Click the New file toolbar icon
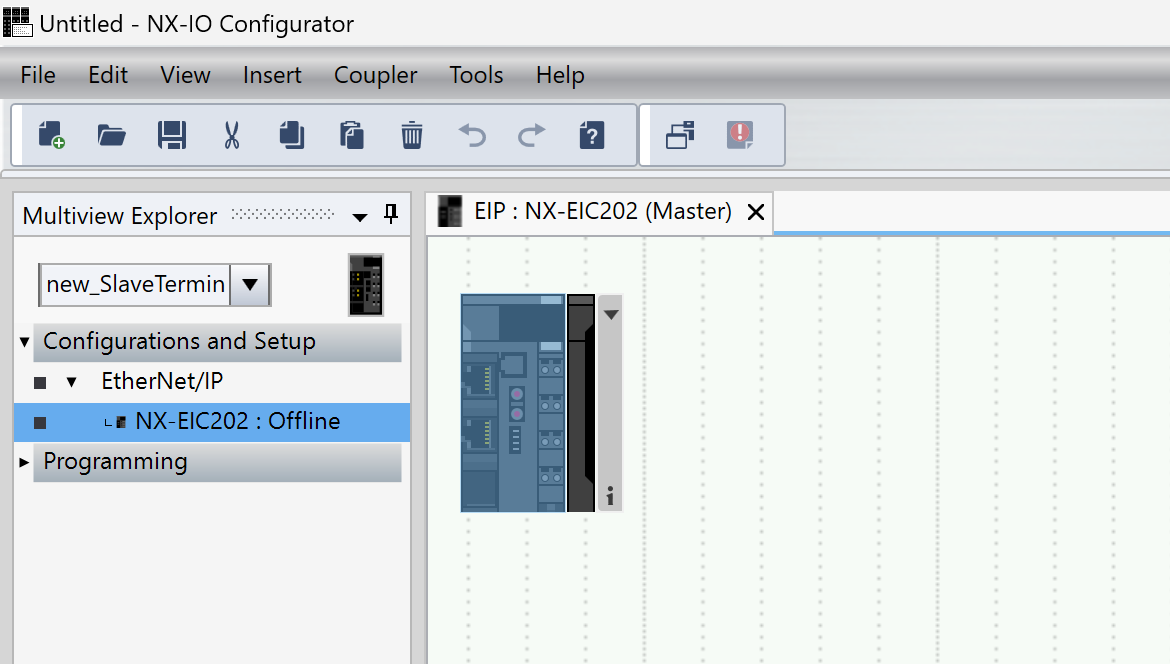This screenshot has height=664, width=1170. (51, 135)
